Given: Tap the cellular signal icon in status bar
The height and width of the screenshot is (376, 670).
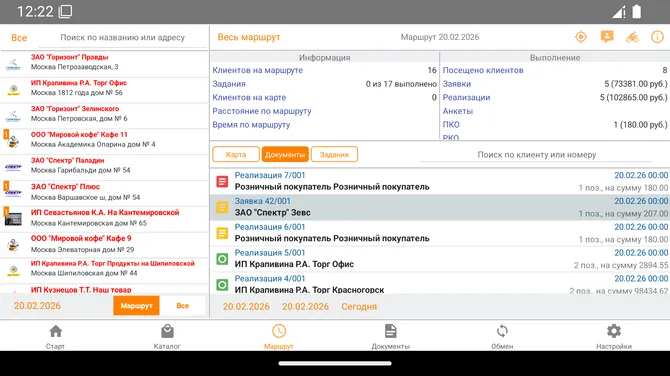Looking at the screenshot, I should click(x=619, y=12).
